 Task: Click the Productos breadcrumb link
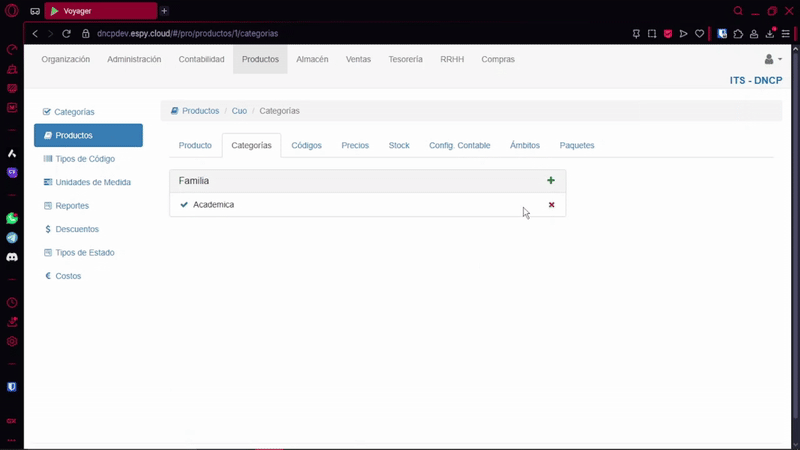tap(200, 111)
